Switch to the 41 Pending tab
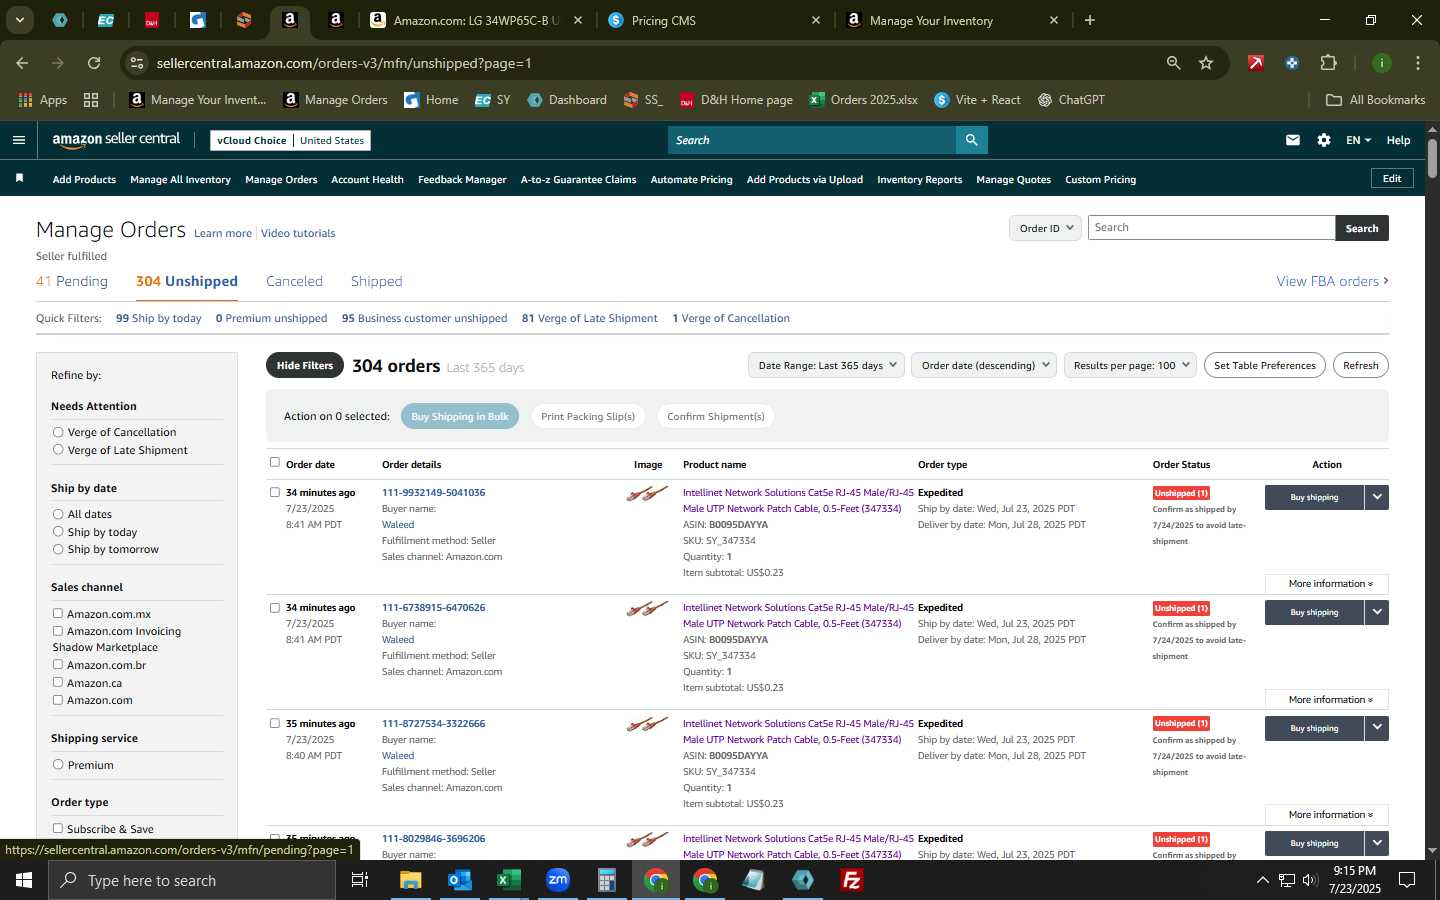Viewport: 1440px width, 900px height. pyautogui.click(x=72, y=281)
